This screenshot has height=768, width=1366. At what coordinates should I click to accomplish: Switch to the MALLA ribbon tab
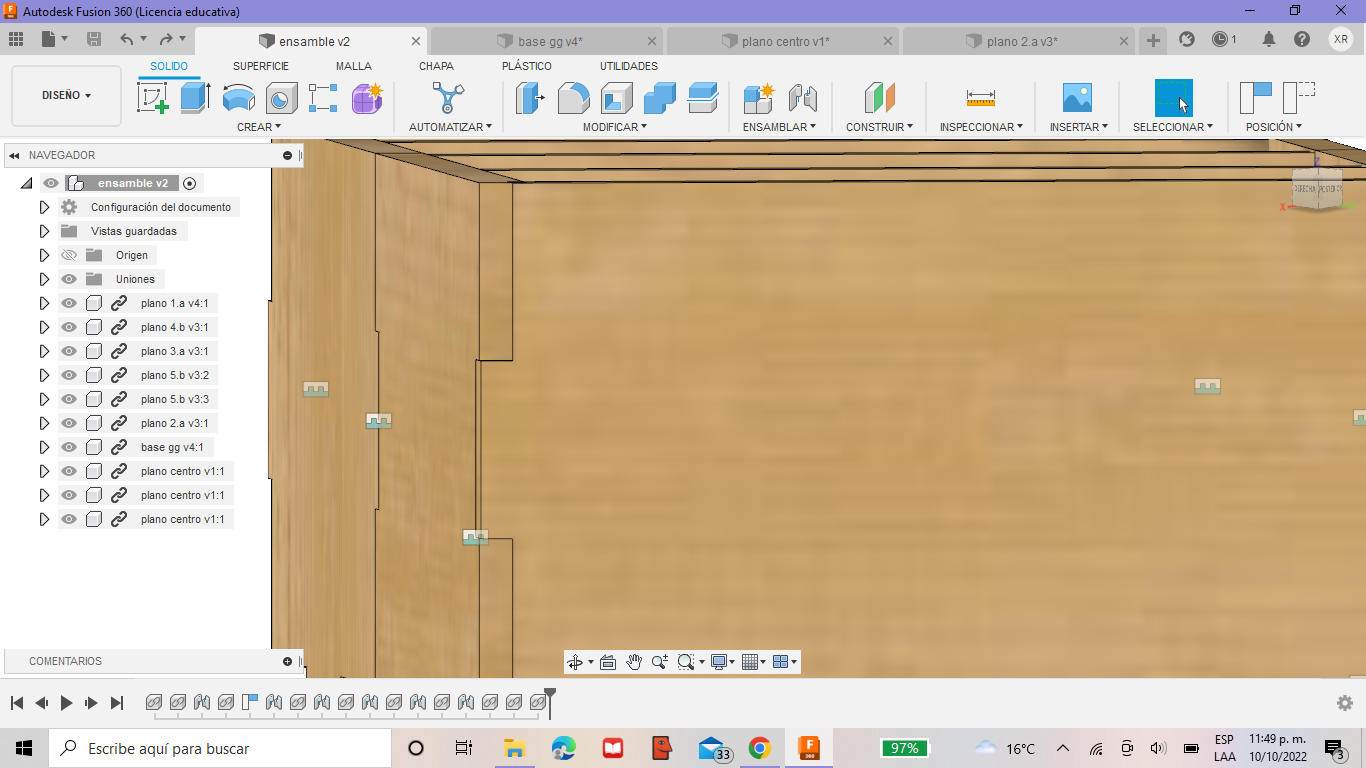(x=354, y=66)
